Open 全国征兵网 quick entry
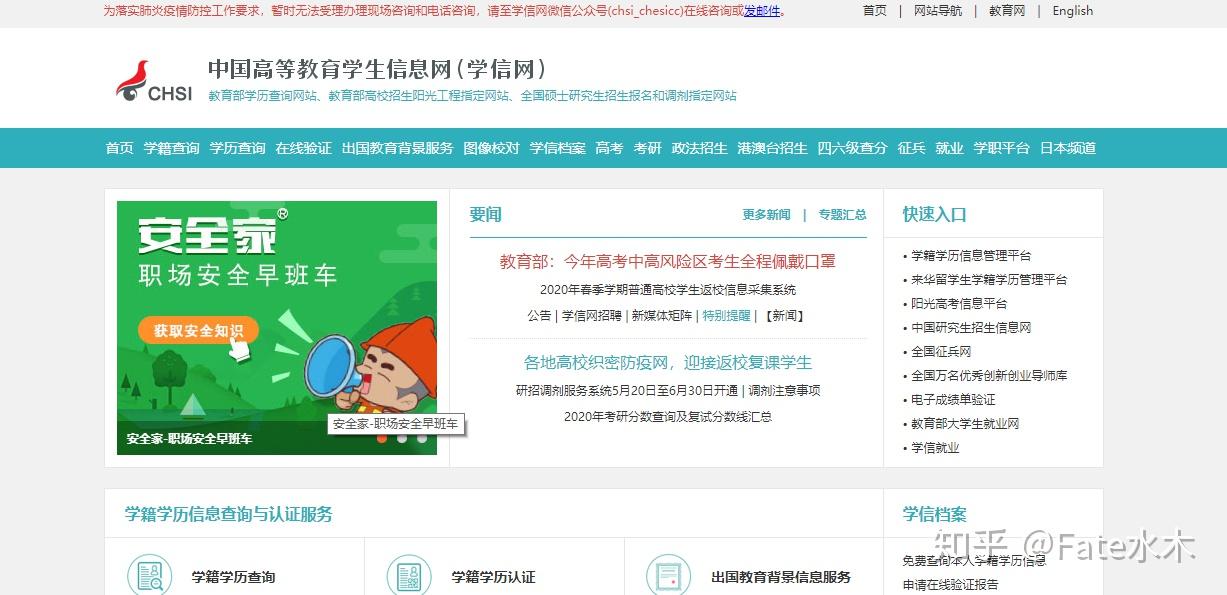Viewport: 1227px width, 595px height. 941,352
